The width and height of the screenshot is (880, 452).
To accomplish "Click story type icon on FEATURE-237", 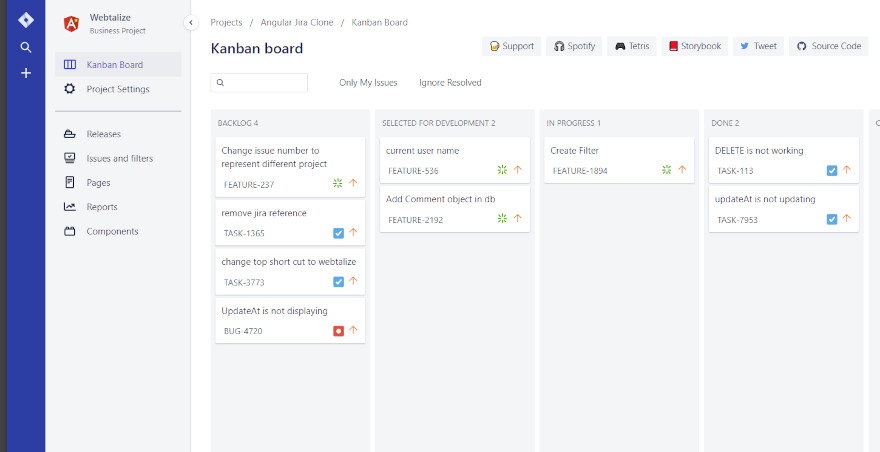I will (338, 183).
